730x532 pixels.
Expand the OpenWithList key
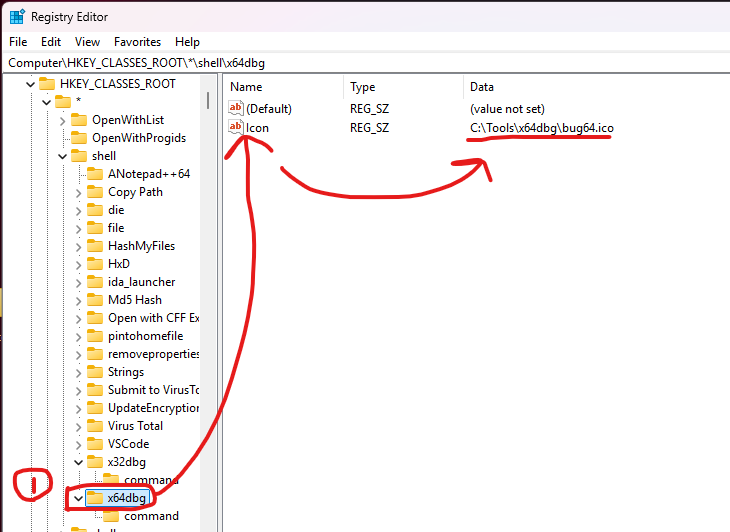coord(63,121)
